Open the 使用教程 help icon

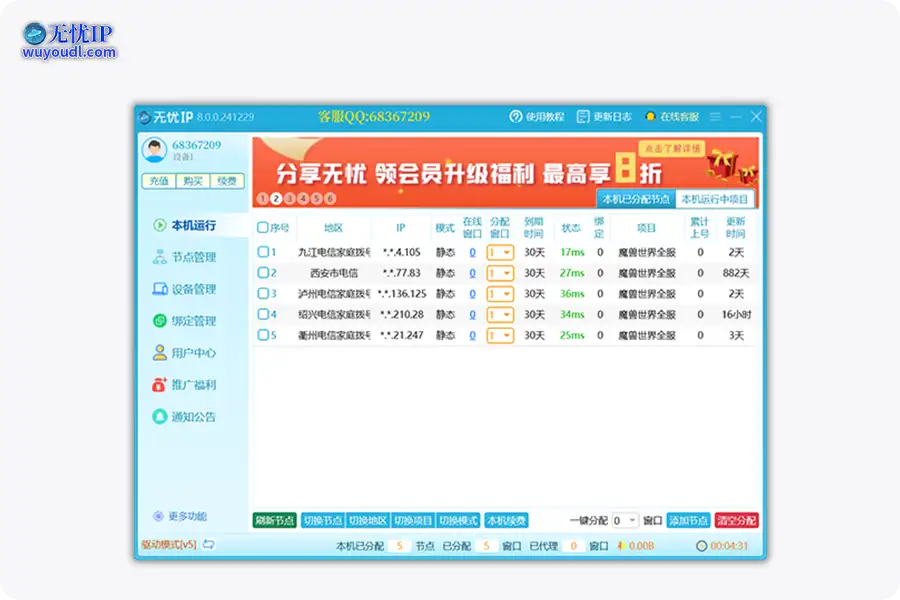click(x=515, y=117)
